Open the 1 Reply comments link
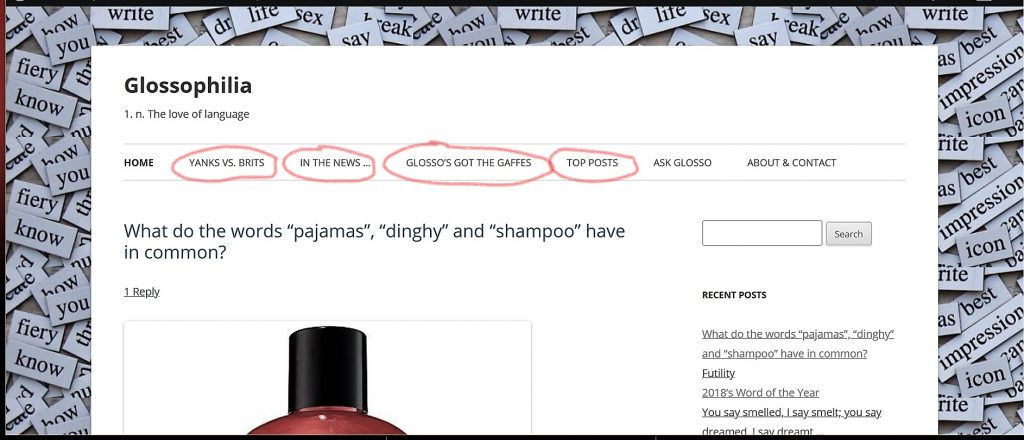 pyautogui.click(x=142, y=292)
